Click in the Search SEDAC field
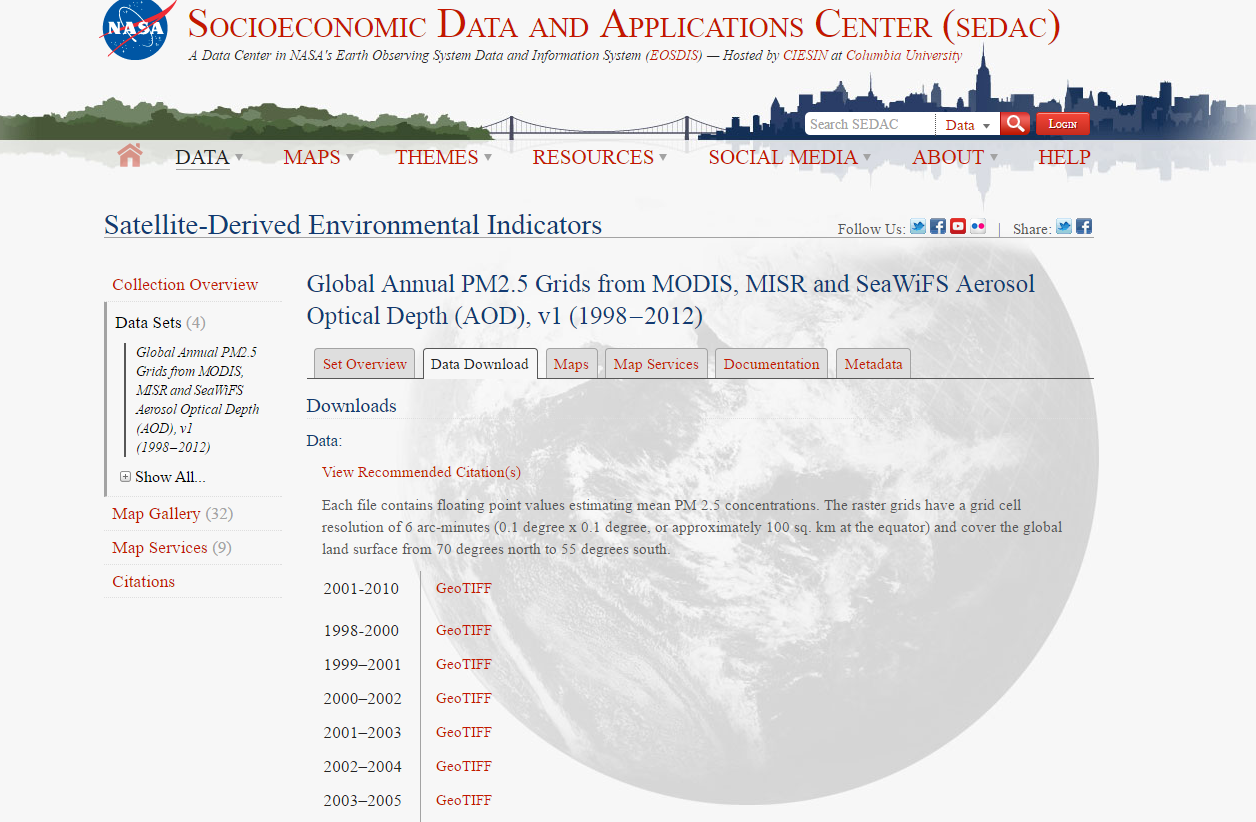 point(870,124)
